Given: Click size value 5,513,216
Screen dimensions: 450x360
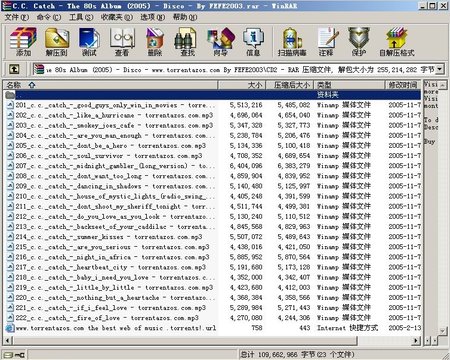Looking at the screenshot, I should [x=246, y=105].
